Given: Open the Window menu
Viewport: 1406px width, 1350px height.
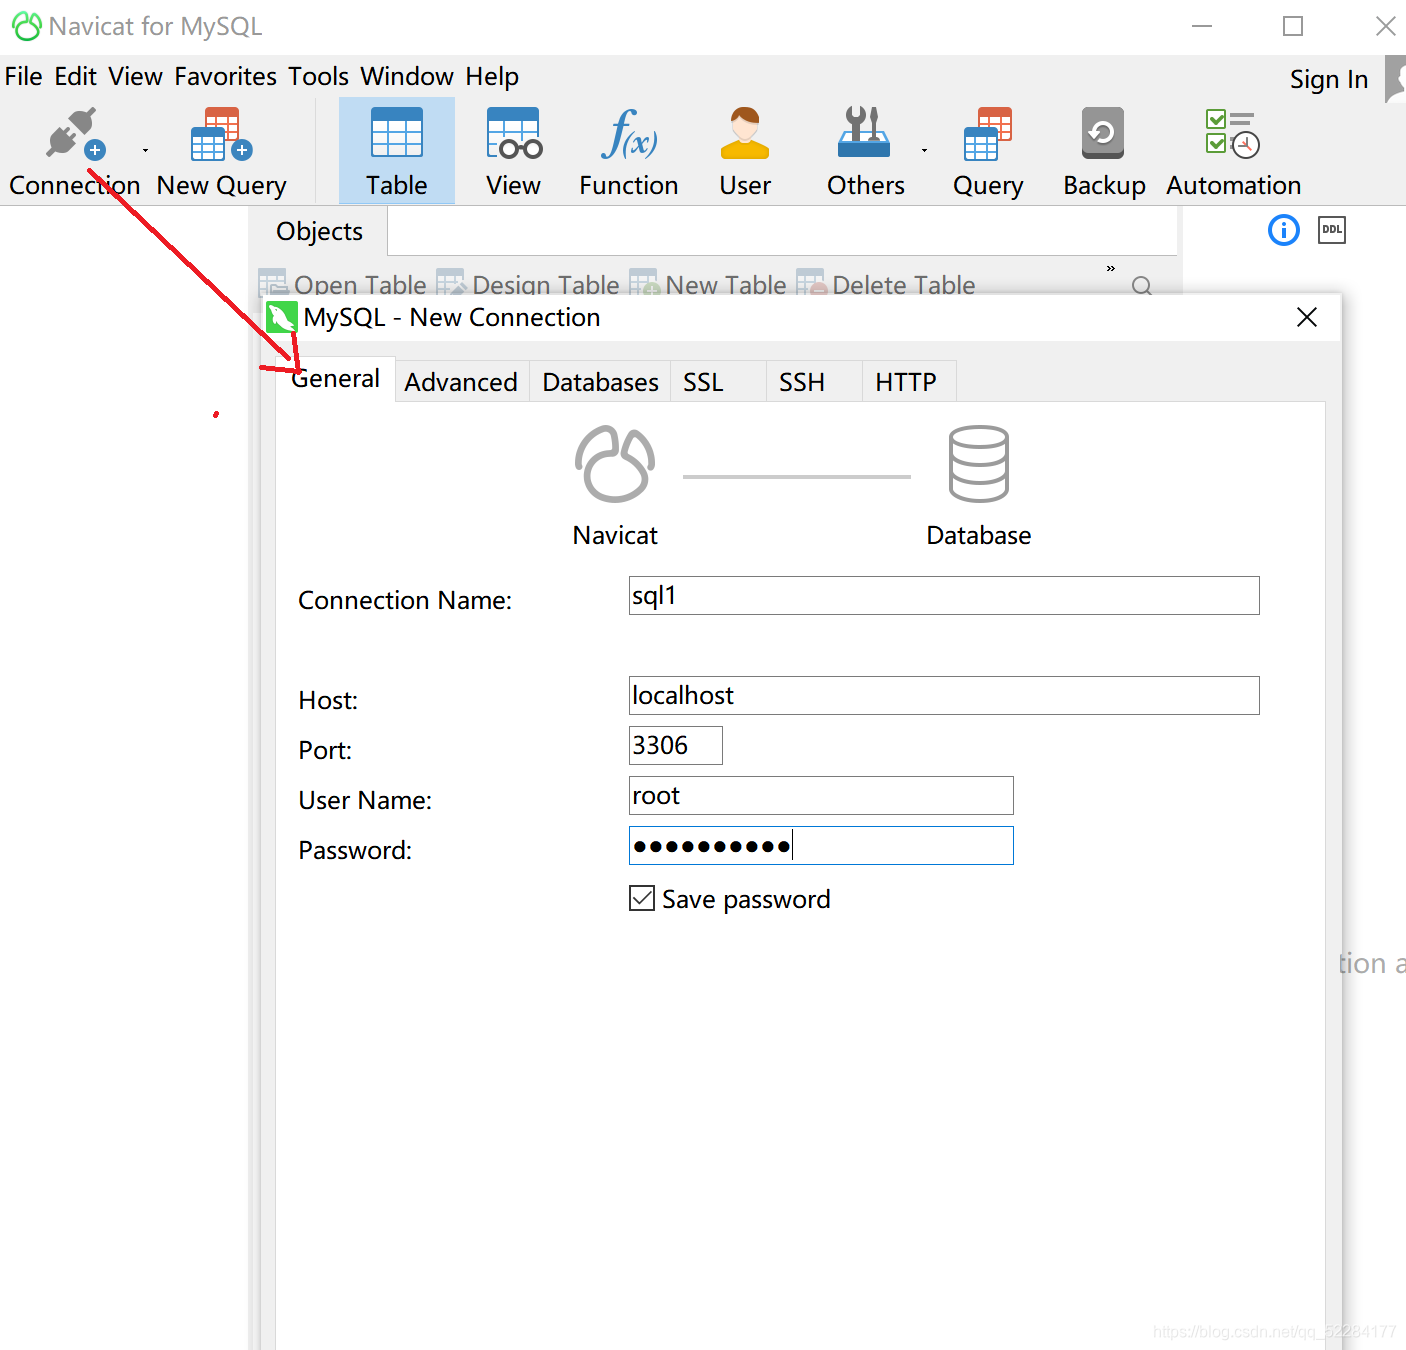Looking at the screenshot, I should coord(407,77).
